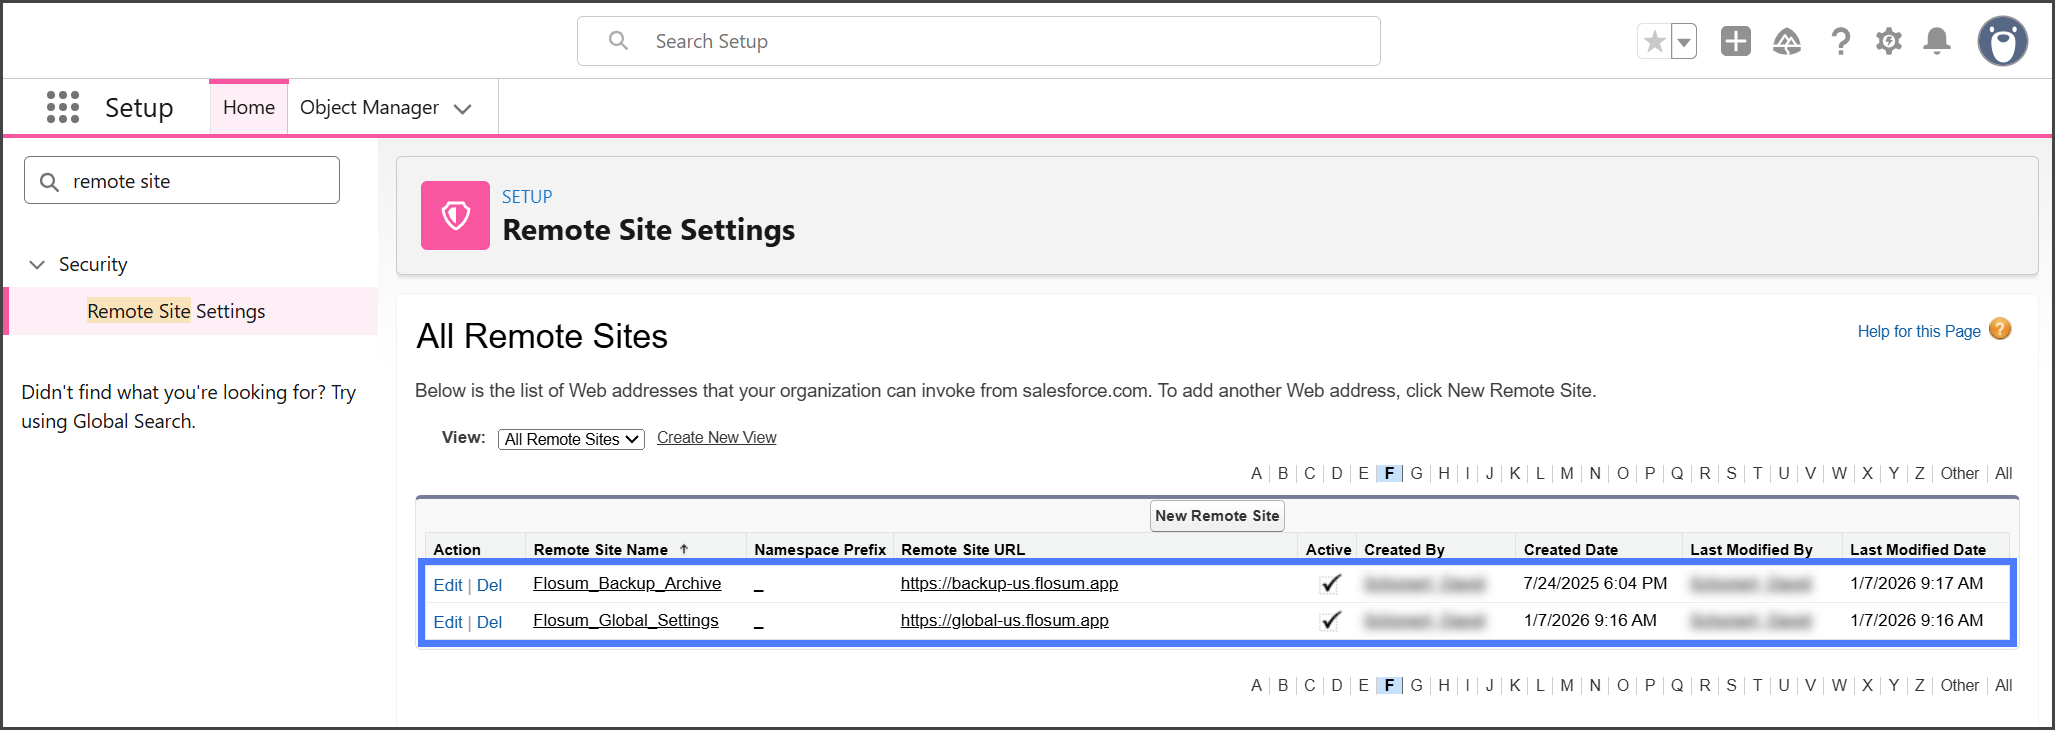Click the Setup gear icon
This screenshot has width=2055, height=730.
(x=1888, y=42)
